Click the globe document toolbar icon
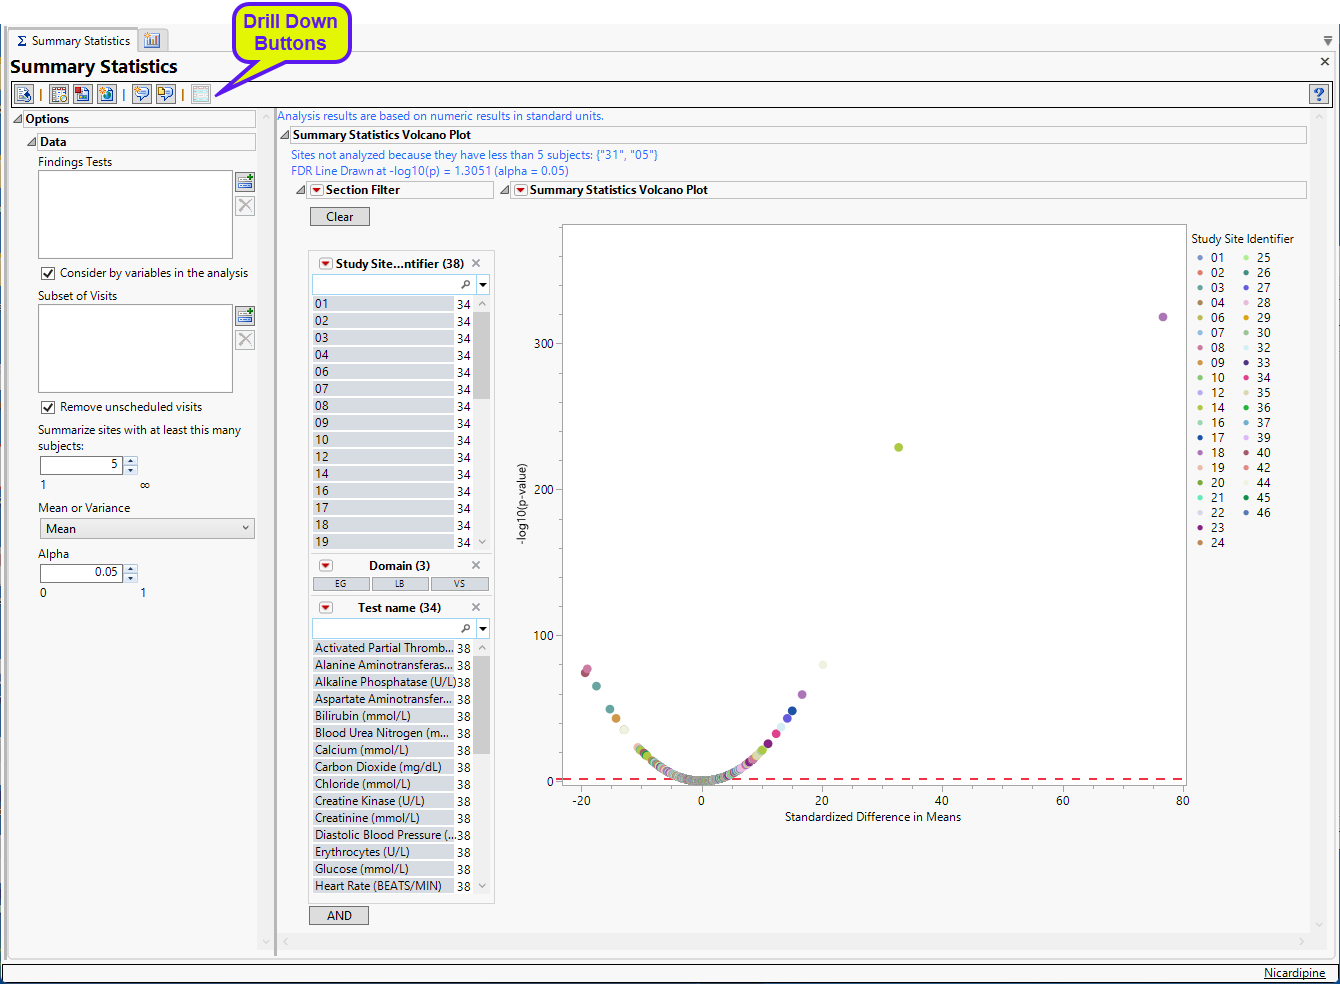Screen dimensions: 1340x984 pos(106,93)
